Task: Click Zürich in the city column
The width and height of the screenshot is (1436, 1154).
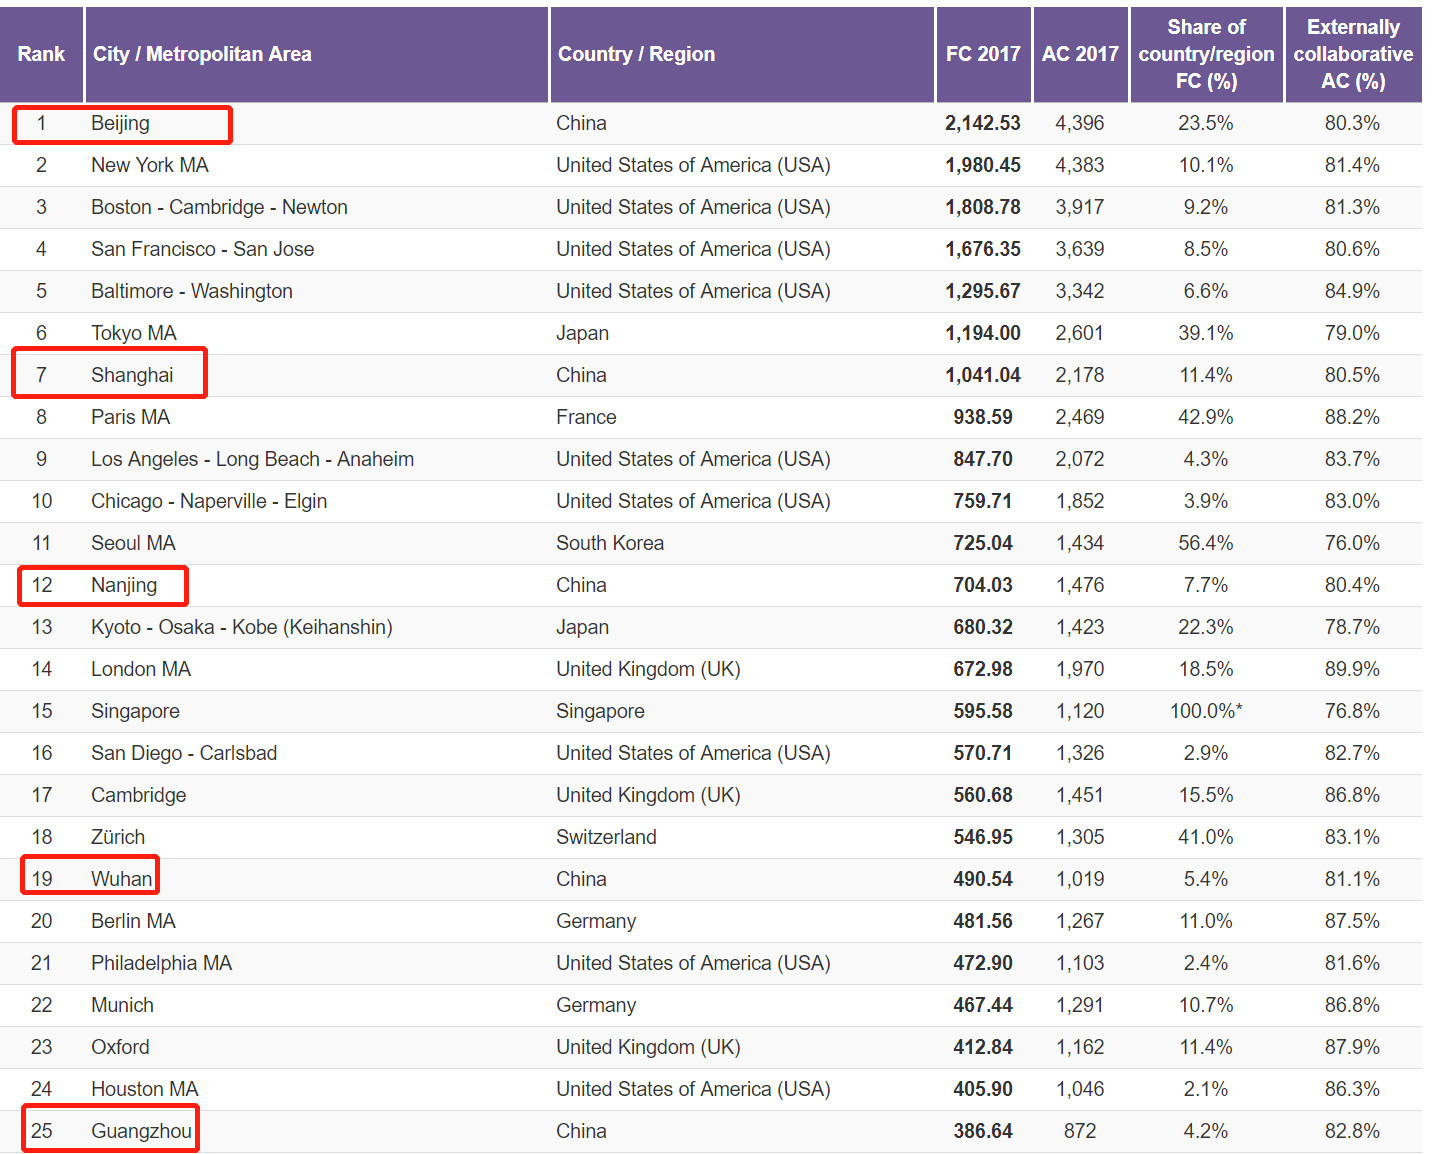Action: pyautogui.click(x=118, y=837)
